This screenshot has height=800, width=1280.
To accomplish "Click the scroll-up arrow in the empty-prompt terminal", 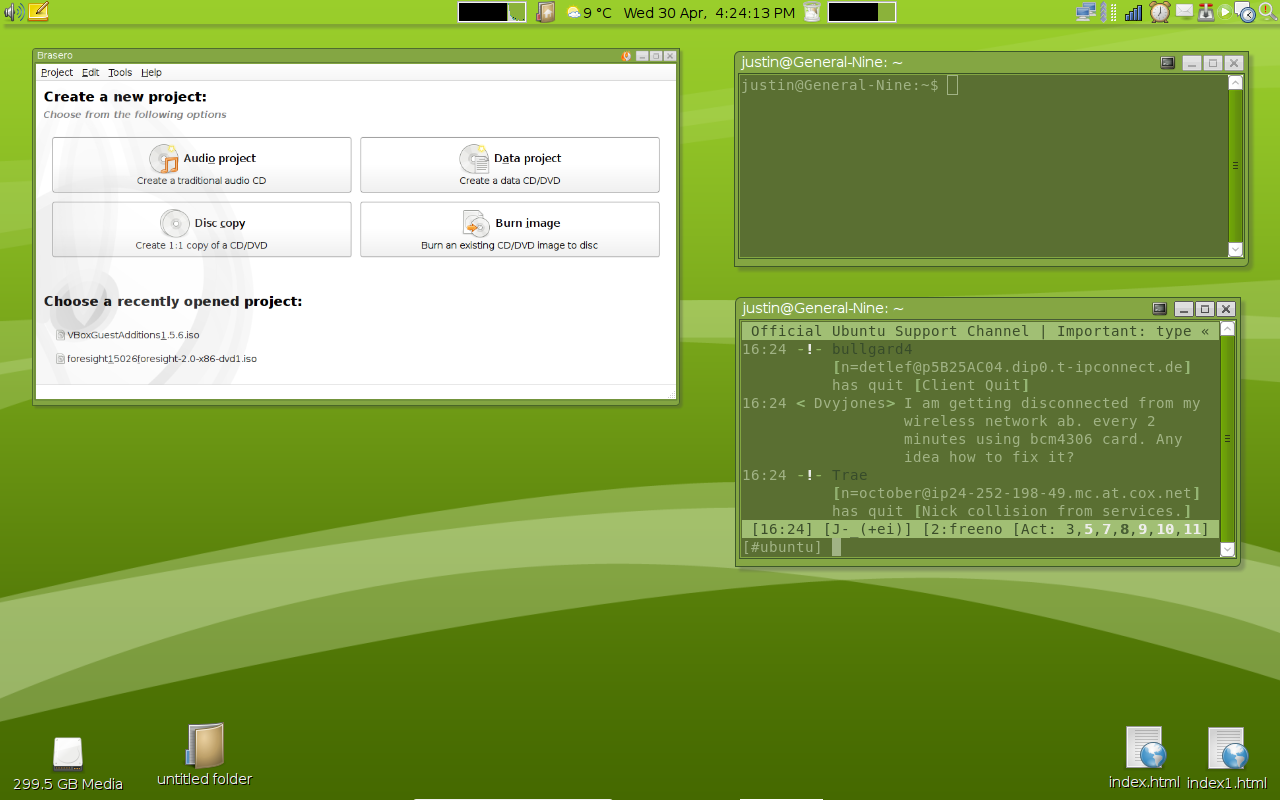I will click(x=1235, y=83).
